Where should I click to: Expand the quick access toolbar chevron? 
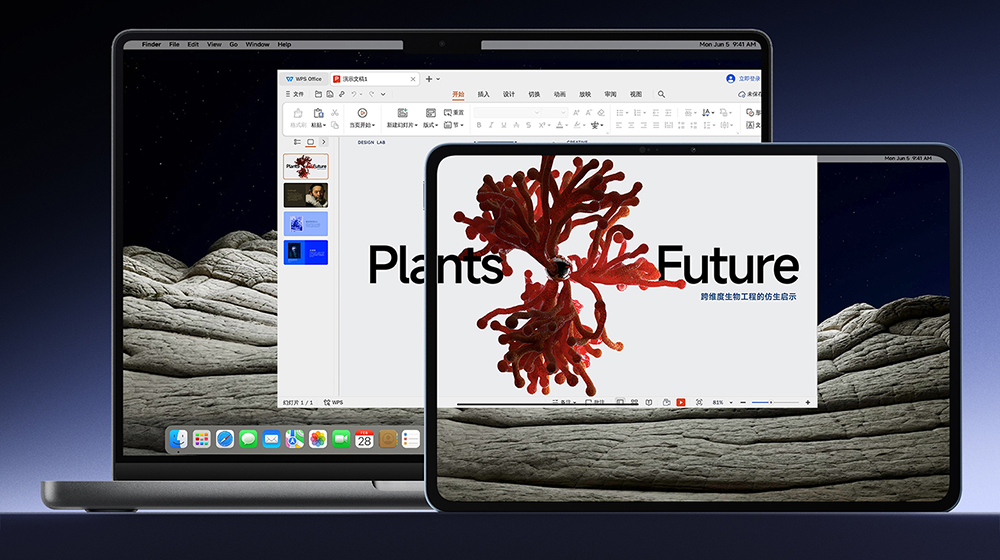click(383, 94)
